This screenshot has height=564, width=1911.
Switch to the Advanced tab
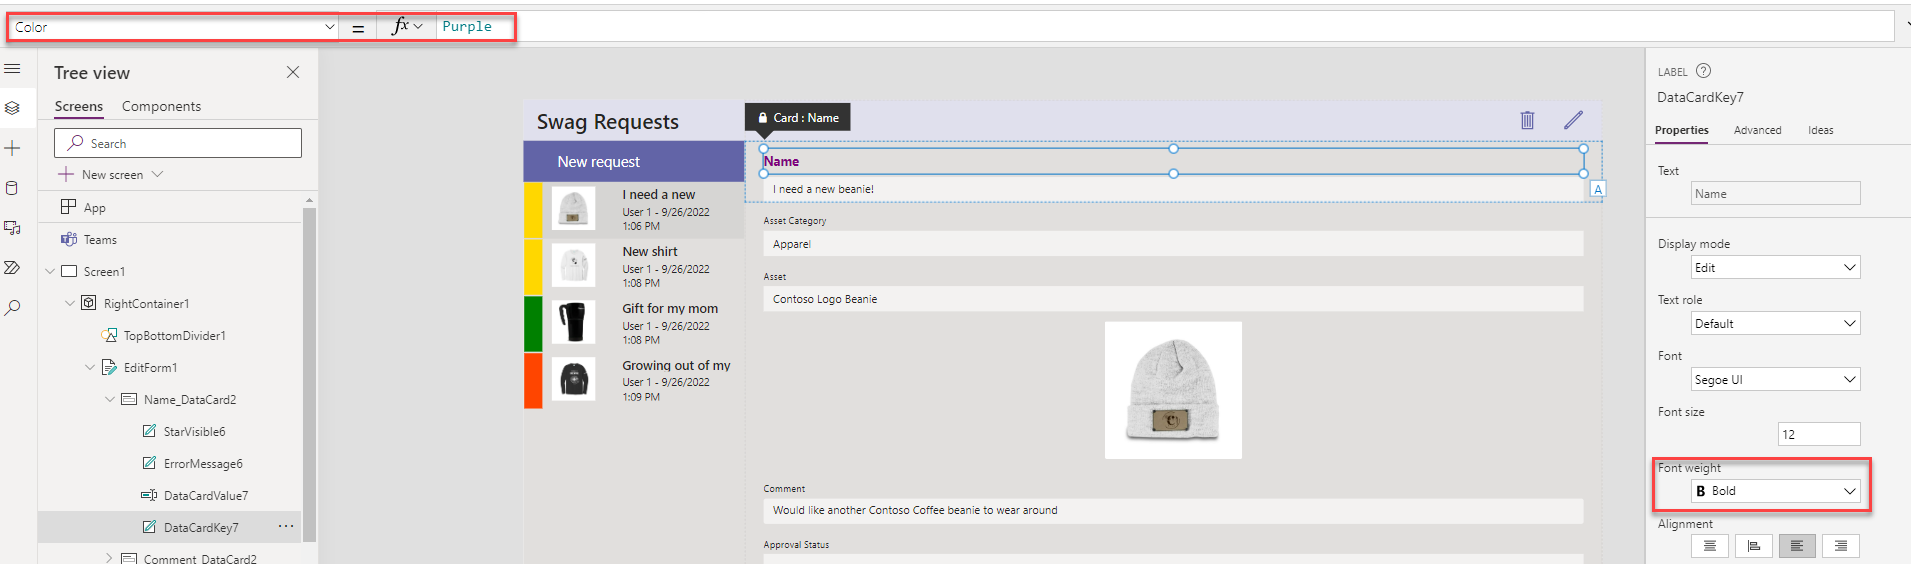pos(1757,130)
